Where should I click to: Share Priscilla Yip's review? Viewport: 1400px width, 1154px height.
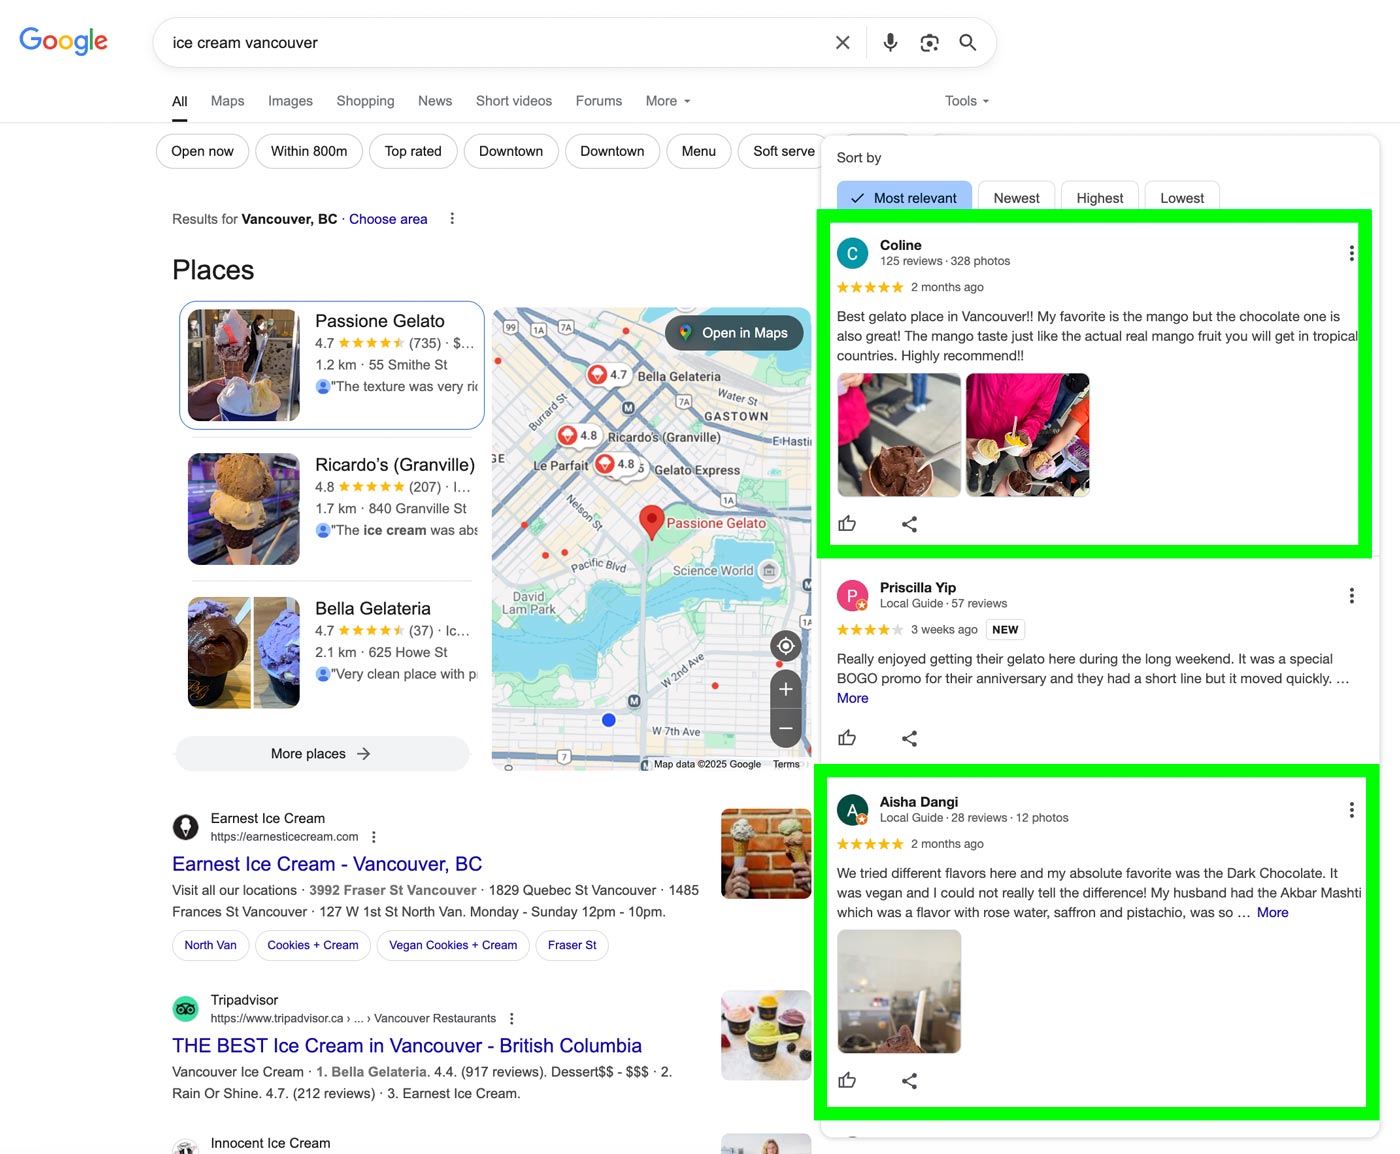click(909, 738)
